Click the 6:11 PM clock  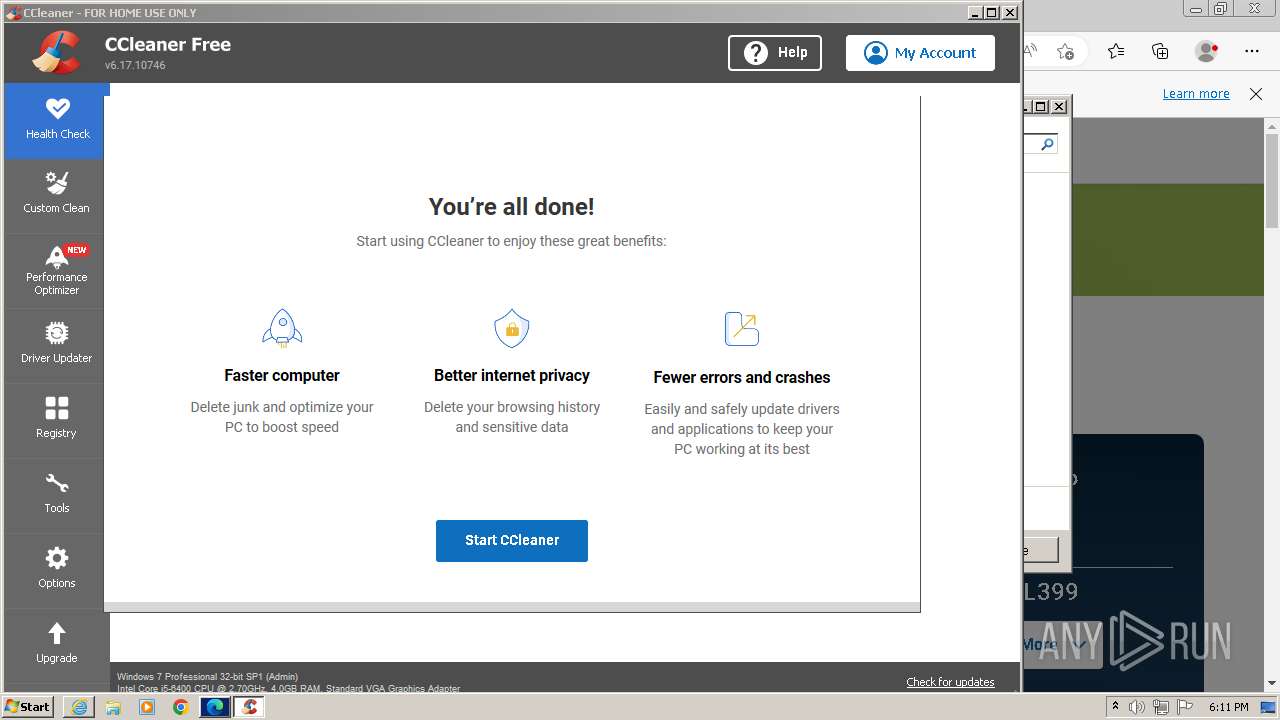click(x=1229, y=707)
